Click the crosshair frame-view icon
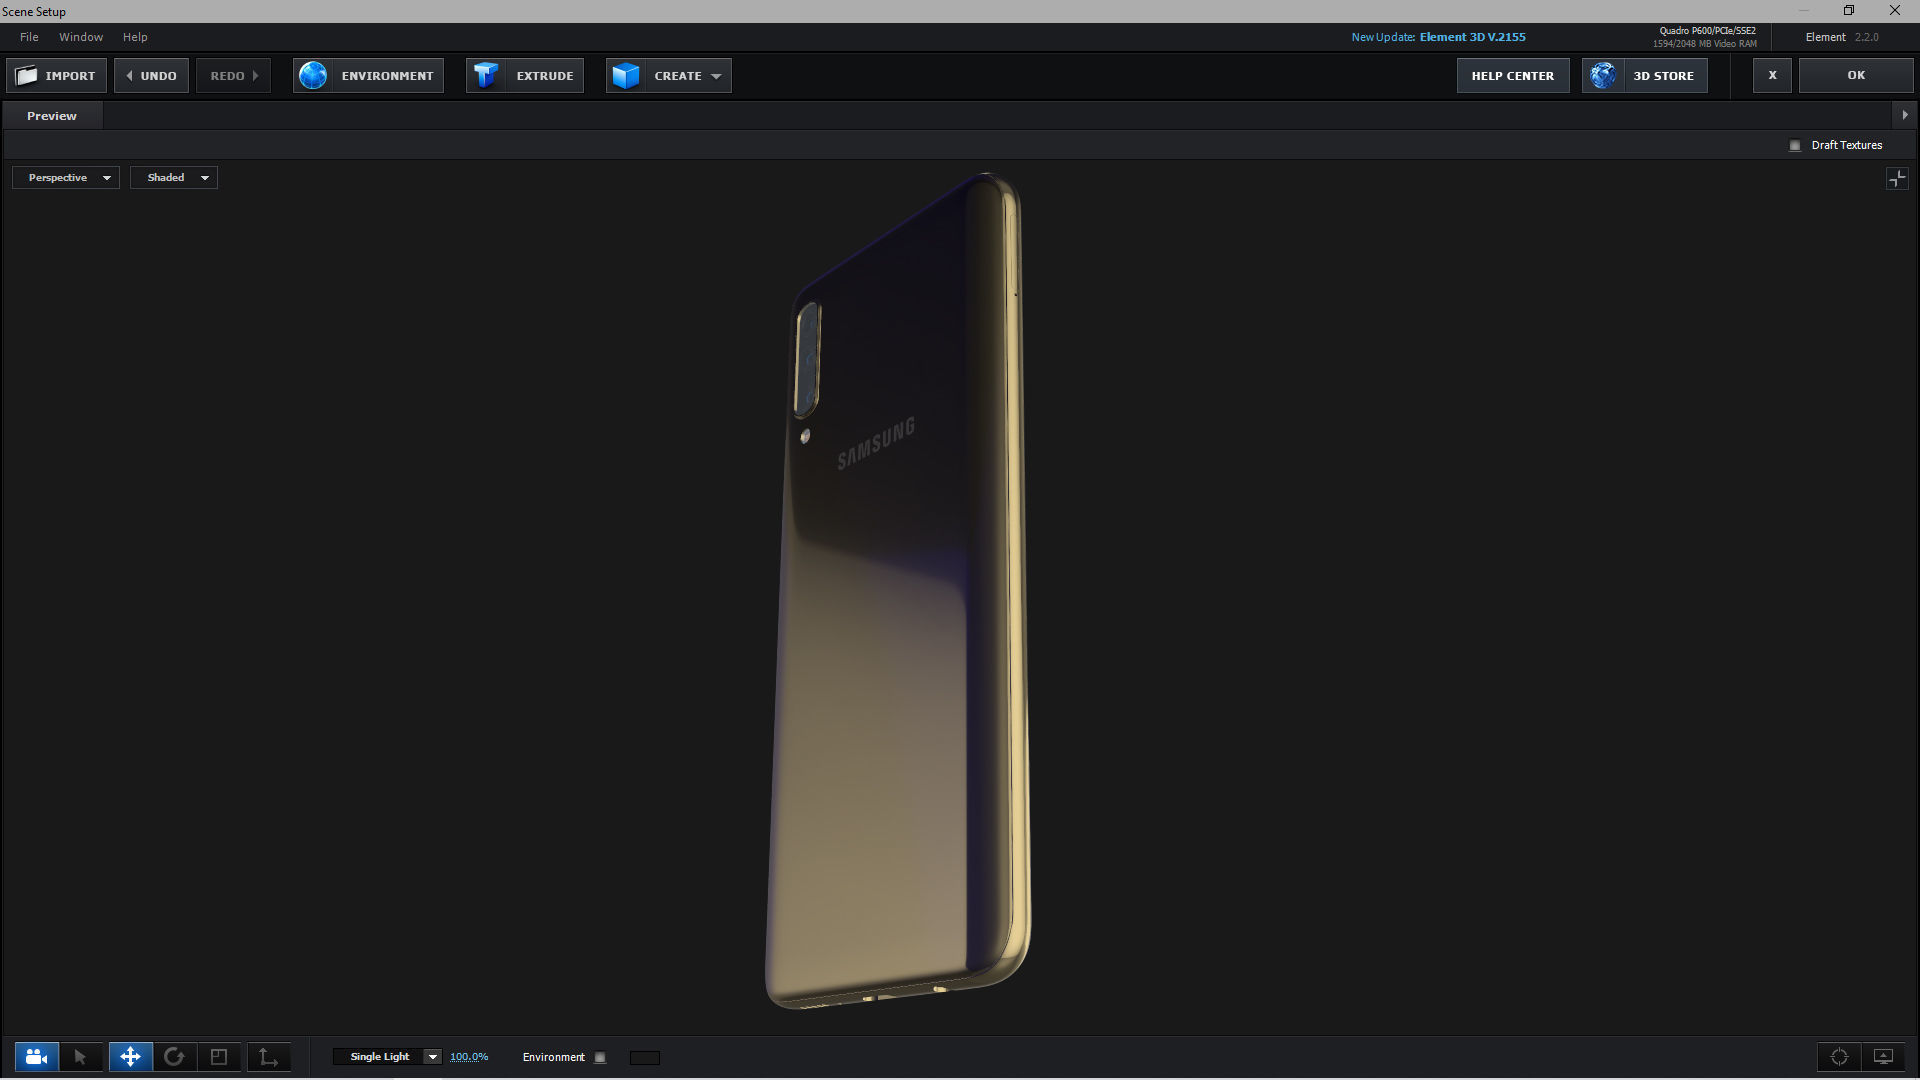 1839,1057
